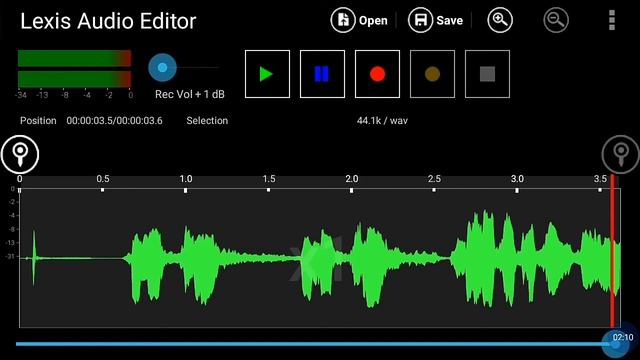Click the 0.5 second ruler mark
Screen dimensions: 640x360
[x=103, y=179]
